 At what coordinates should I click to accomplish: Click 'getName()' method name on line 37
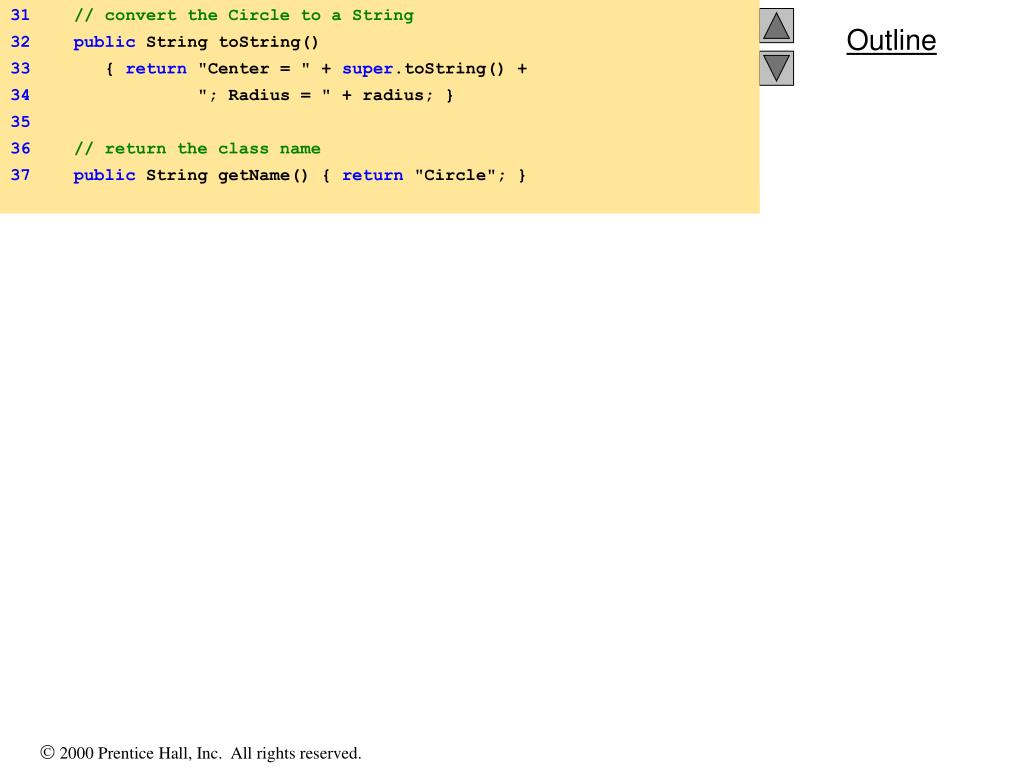263,175
